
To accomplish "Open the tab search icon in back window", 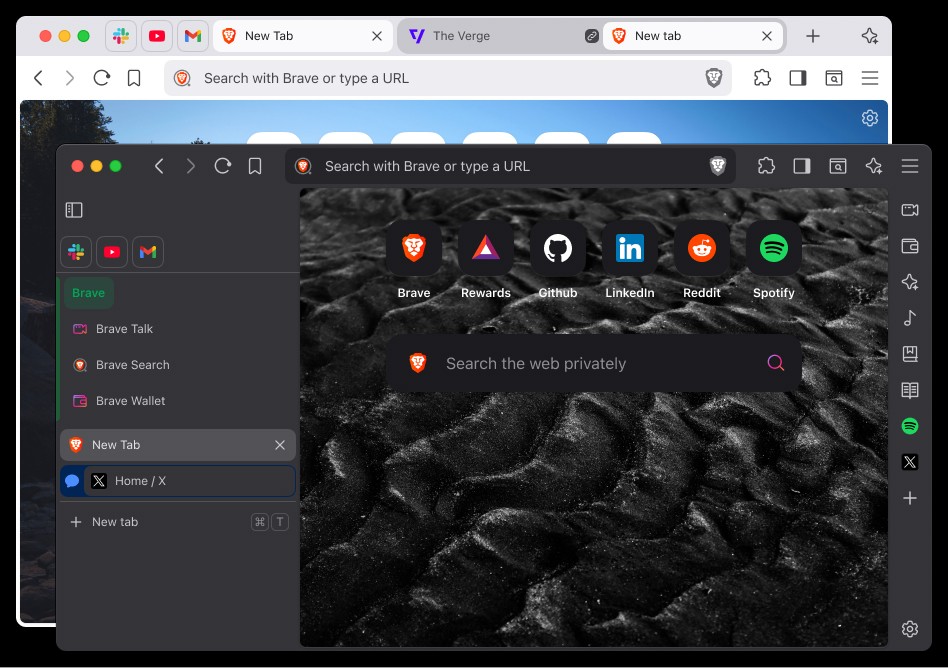I will point(834,78).
